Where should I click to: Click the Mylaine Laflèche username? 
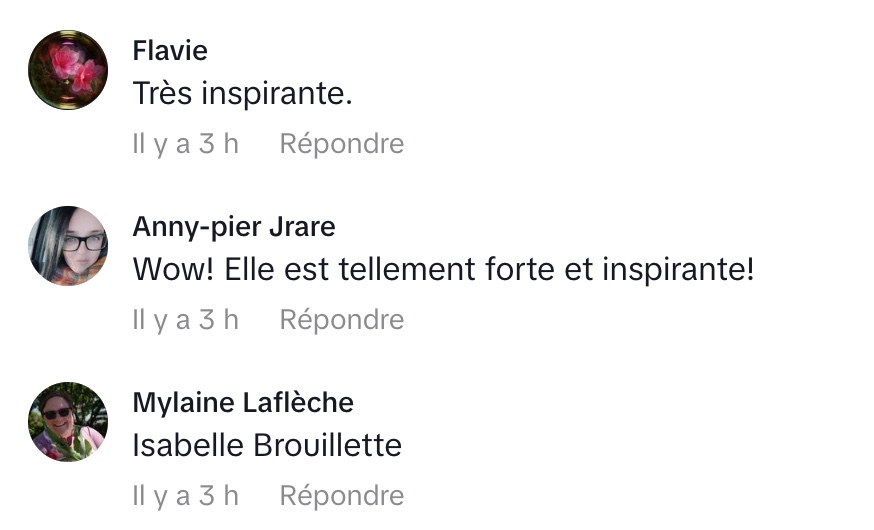[243, 403]
